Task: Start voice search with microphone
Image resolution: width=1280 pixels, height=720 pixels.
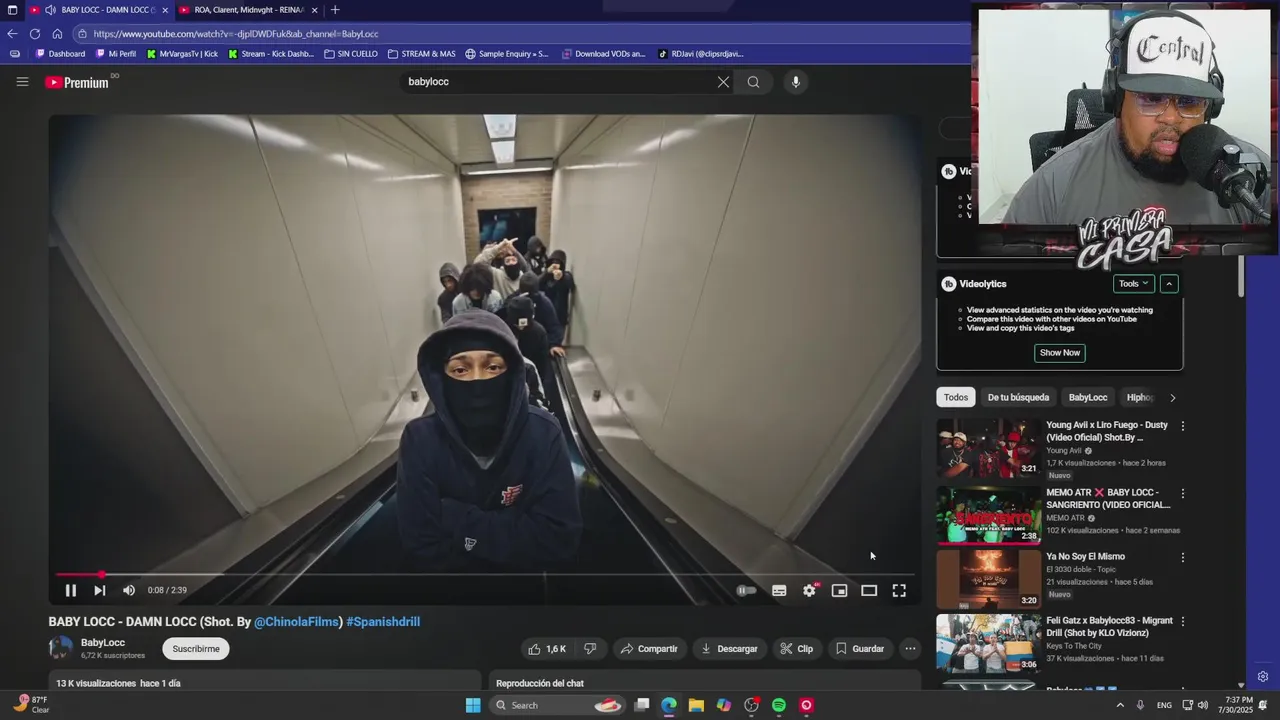Action: pos(796,82)
